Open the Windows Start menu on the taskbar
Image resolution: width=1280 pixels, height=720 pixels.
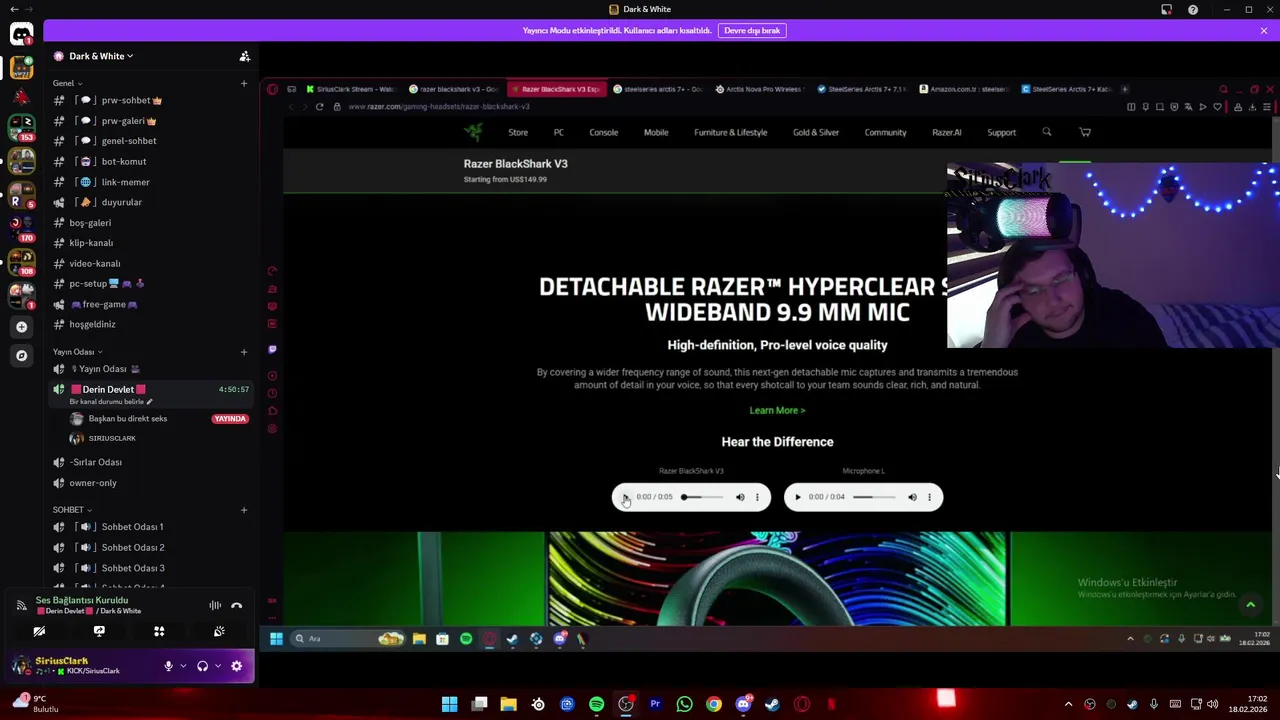450,704
